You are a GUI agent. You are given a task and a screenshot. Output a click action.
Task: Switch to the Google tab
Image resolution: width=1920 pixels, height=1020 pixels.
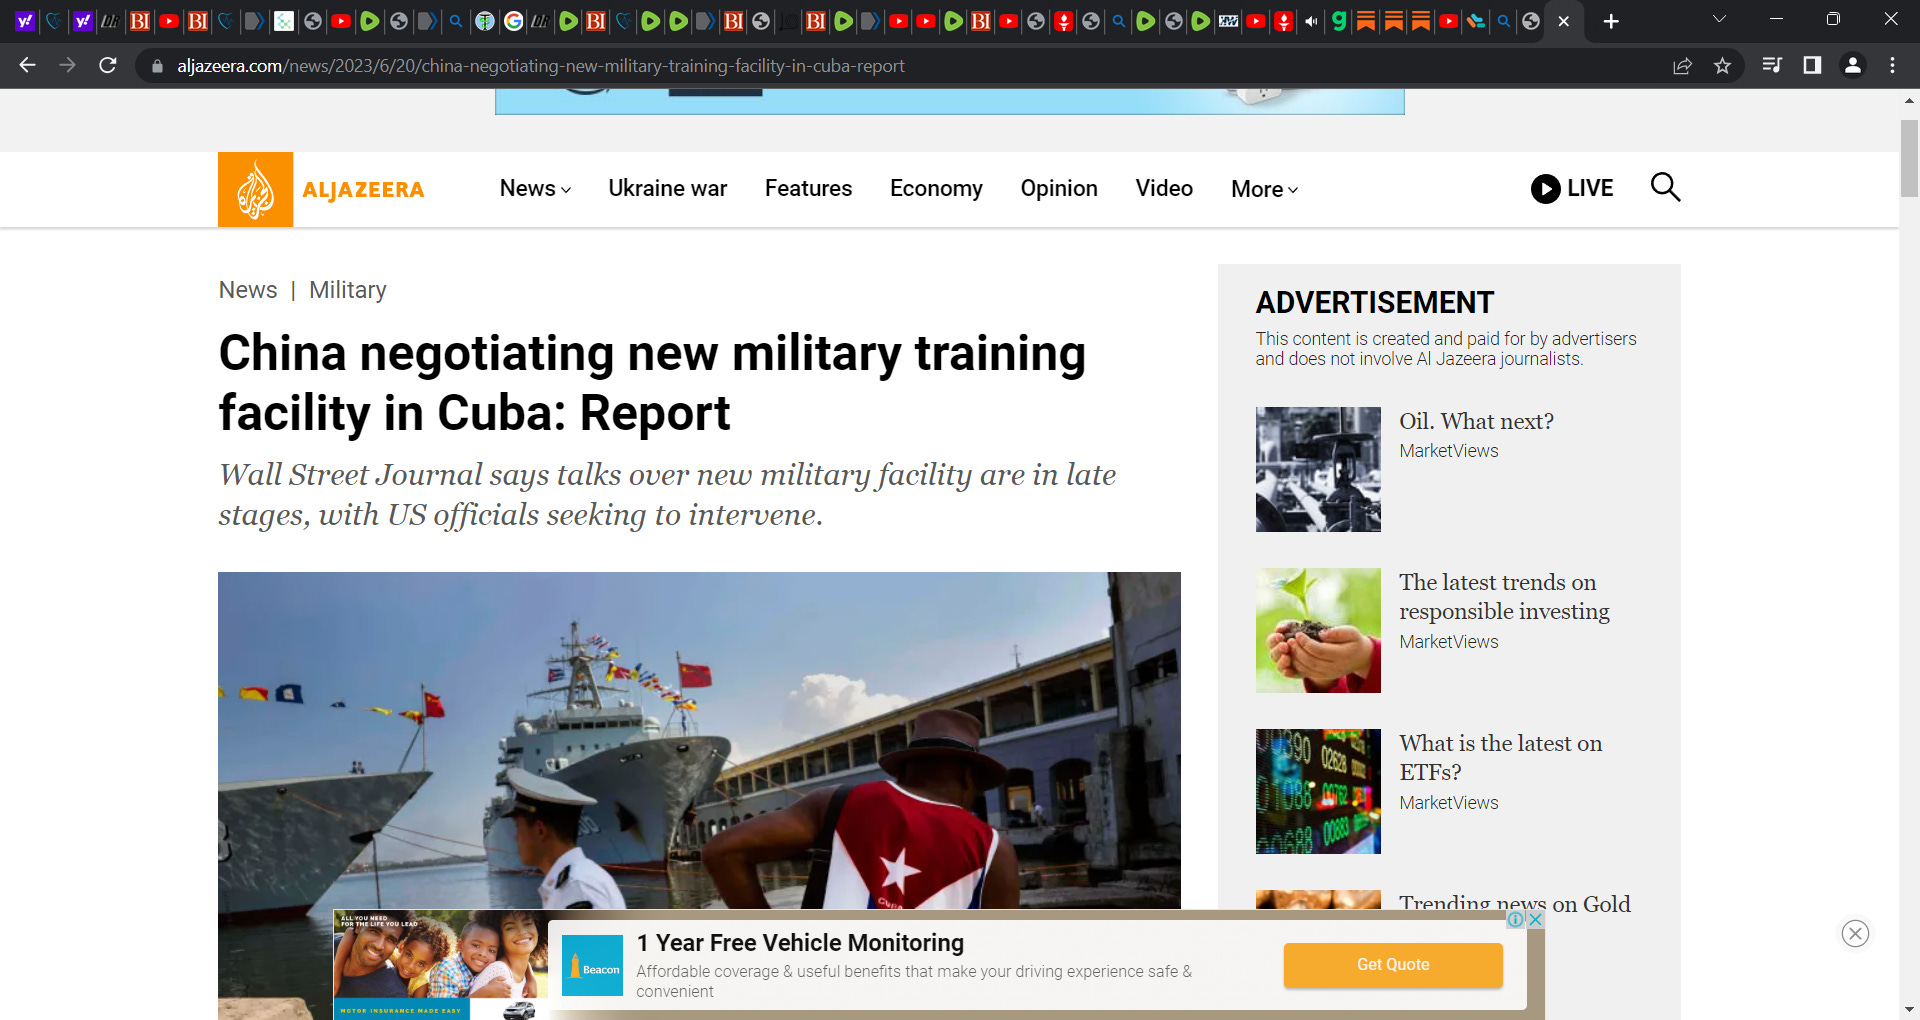(x=513, y=21)
